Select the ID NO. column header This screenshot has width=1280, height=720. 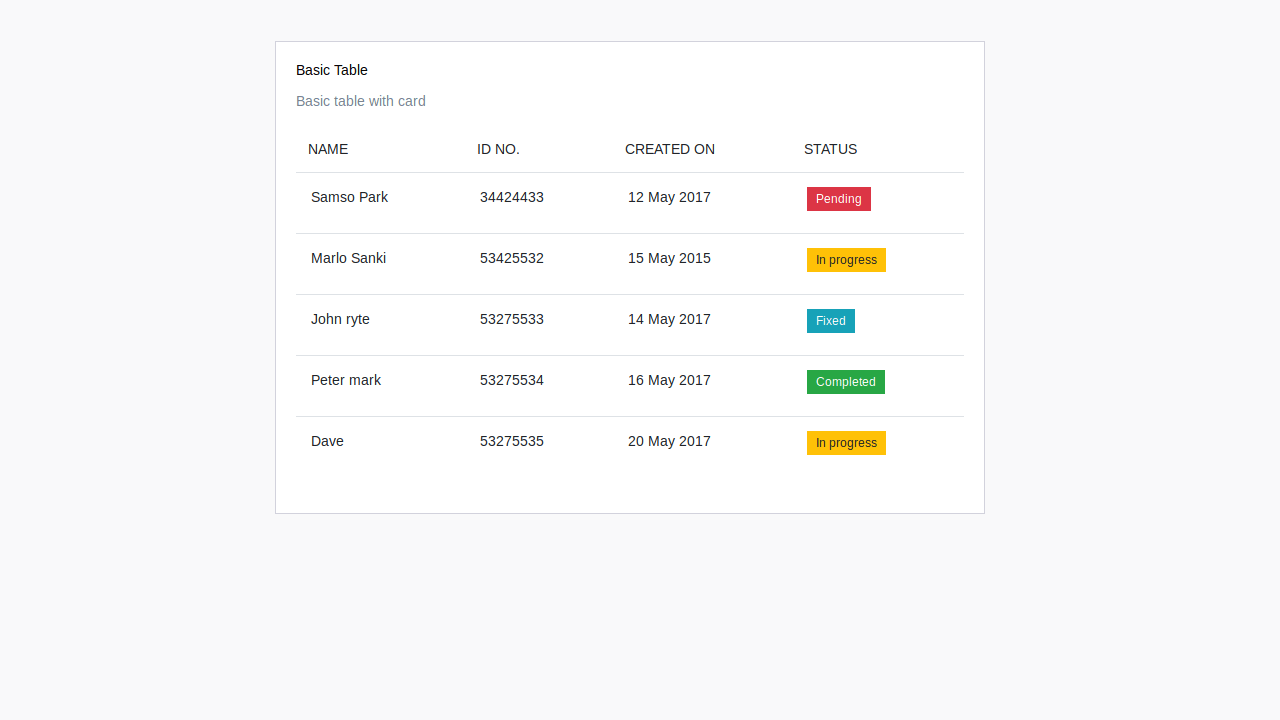click(498, 149)
